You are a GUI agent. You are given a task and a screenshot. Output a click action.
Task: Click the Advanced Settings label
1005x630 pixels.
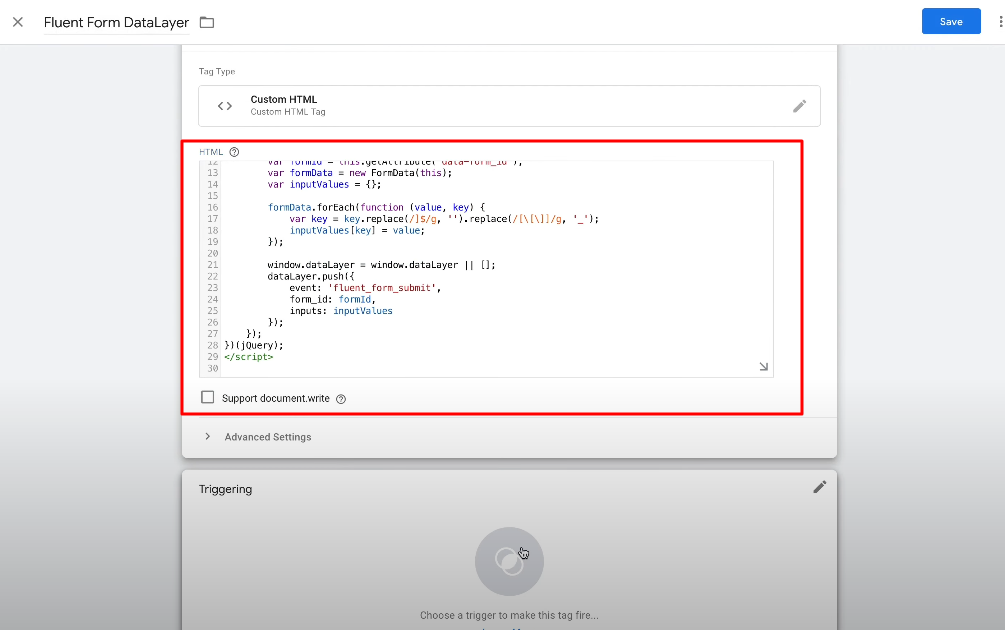coord(267,437)
